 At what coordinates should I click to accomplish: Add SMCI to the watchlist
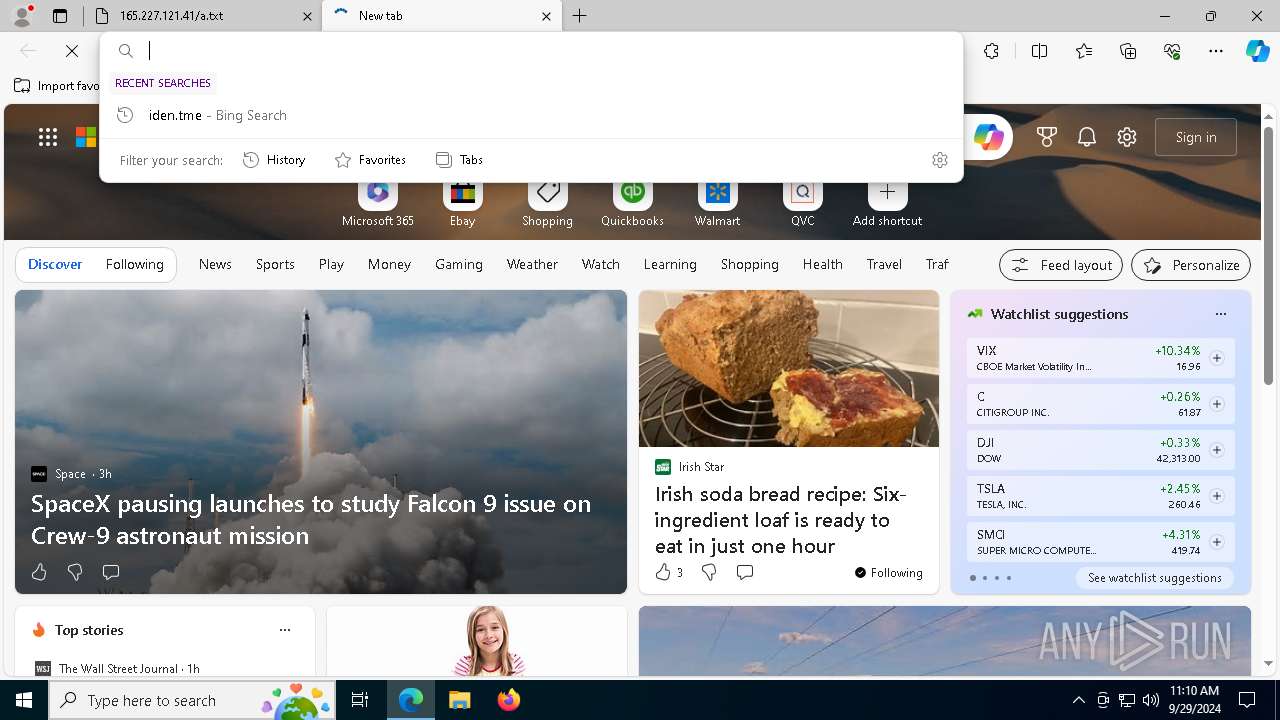pos(1217,542)
